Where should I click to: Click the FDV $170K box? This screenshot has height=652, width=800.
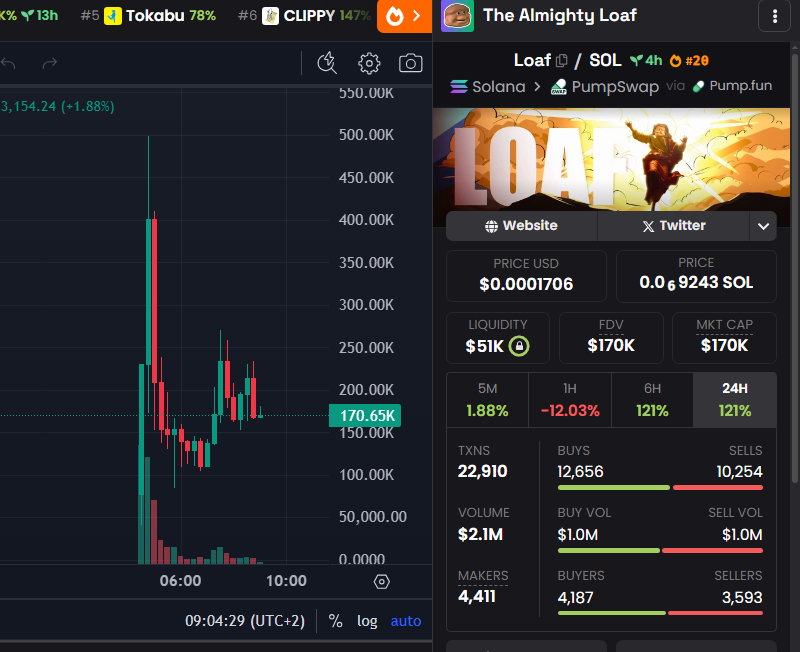tap(611, 338)
